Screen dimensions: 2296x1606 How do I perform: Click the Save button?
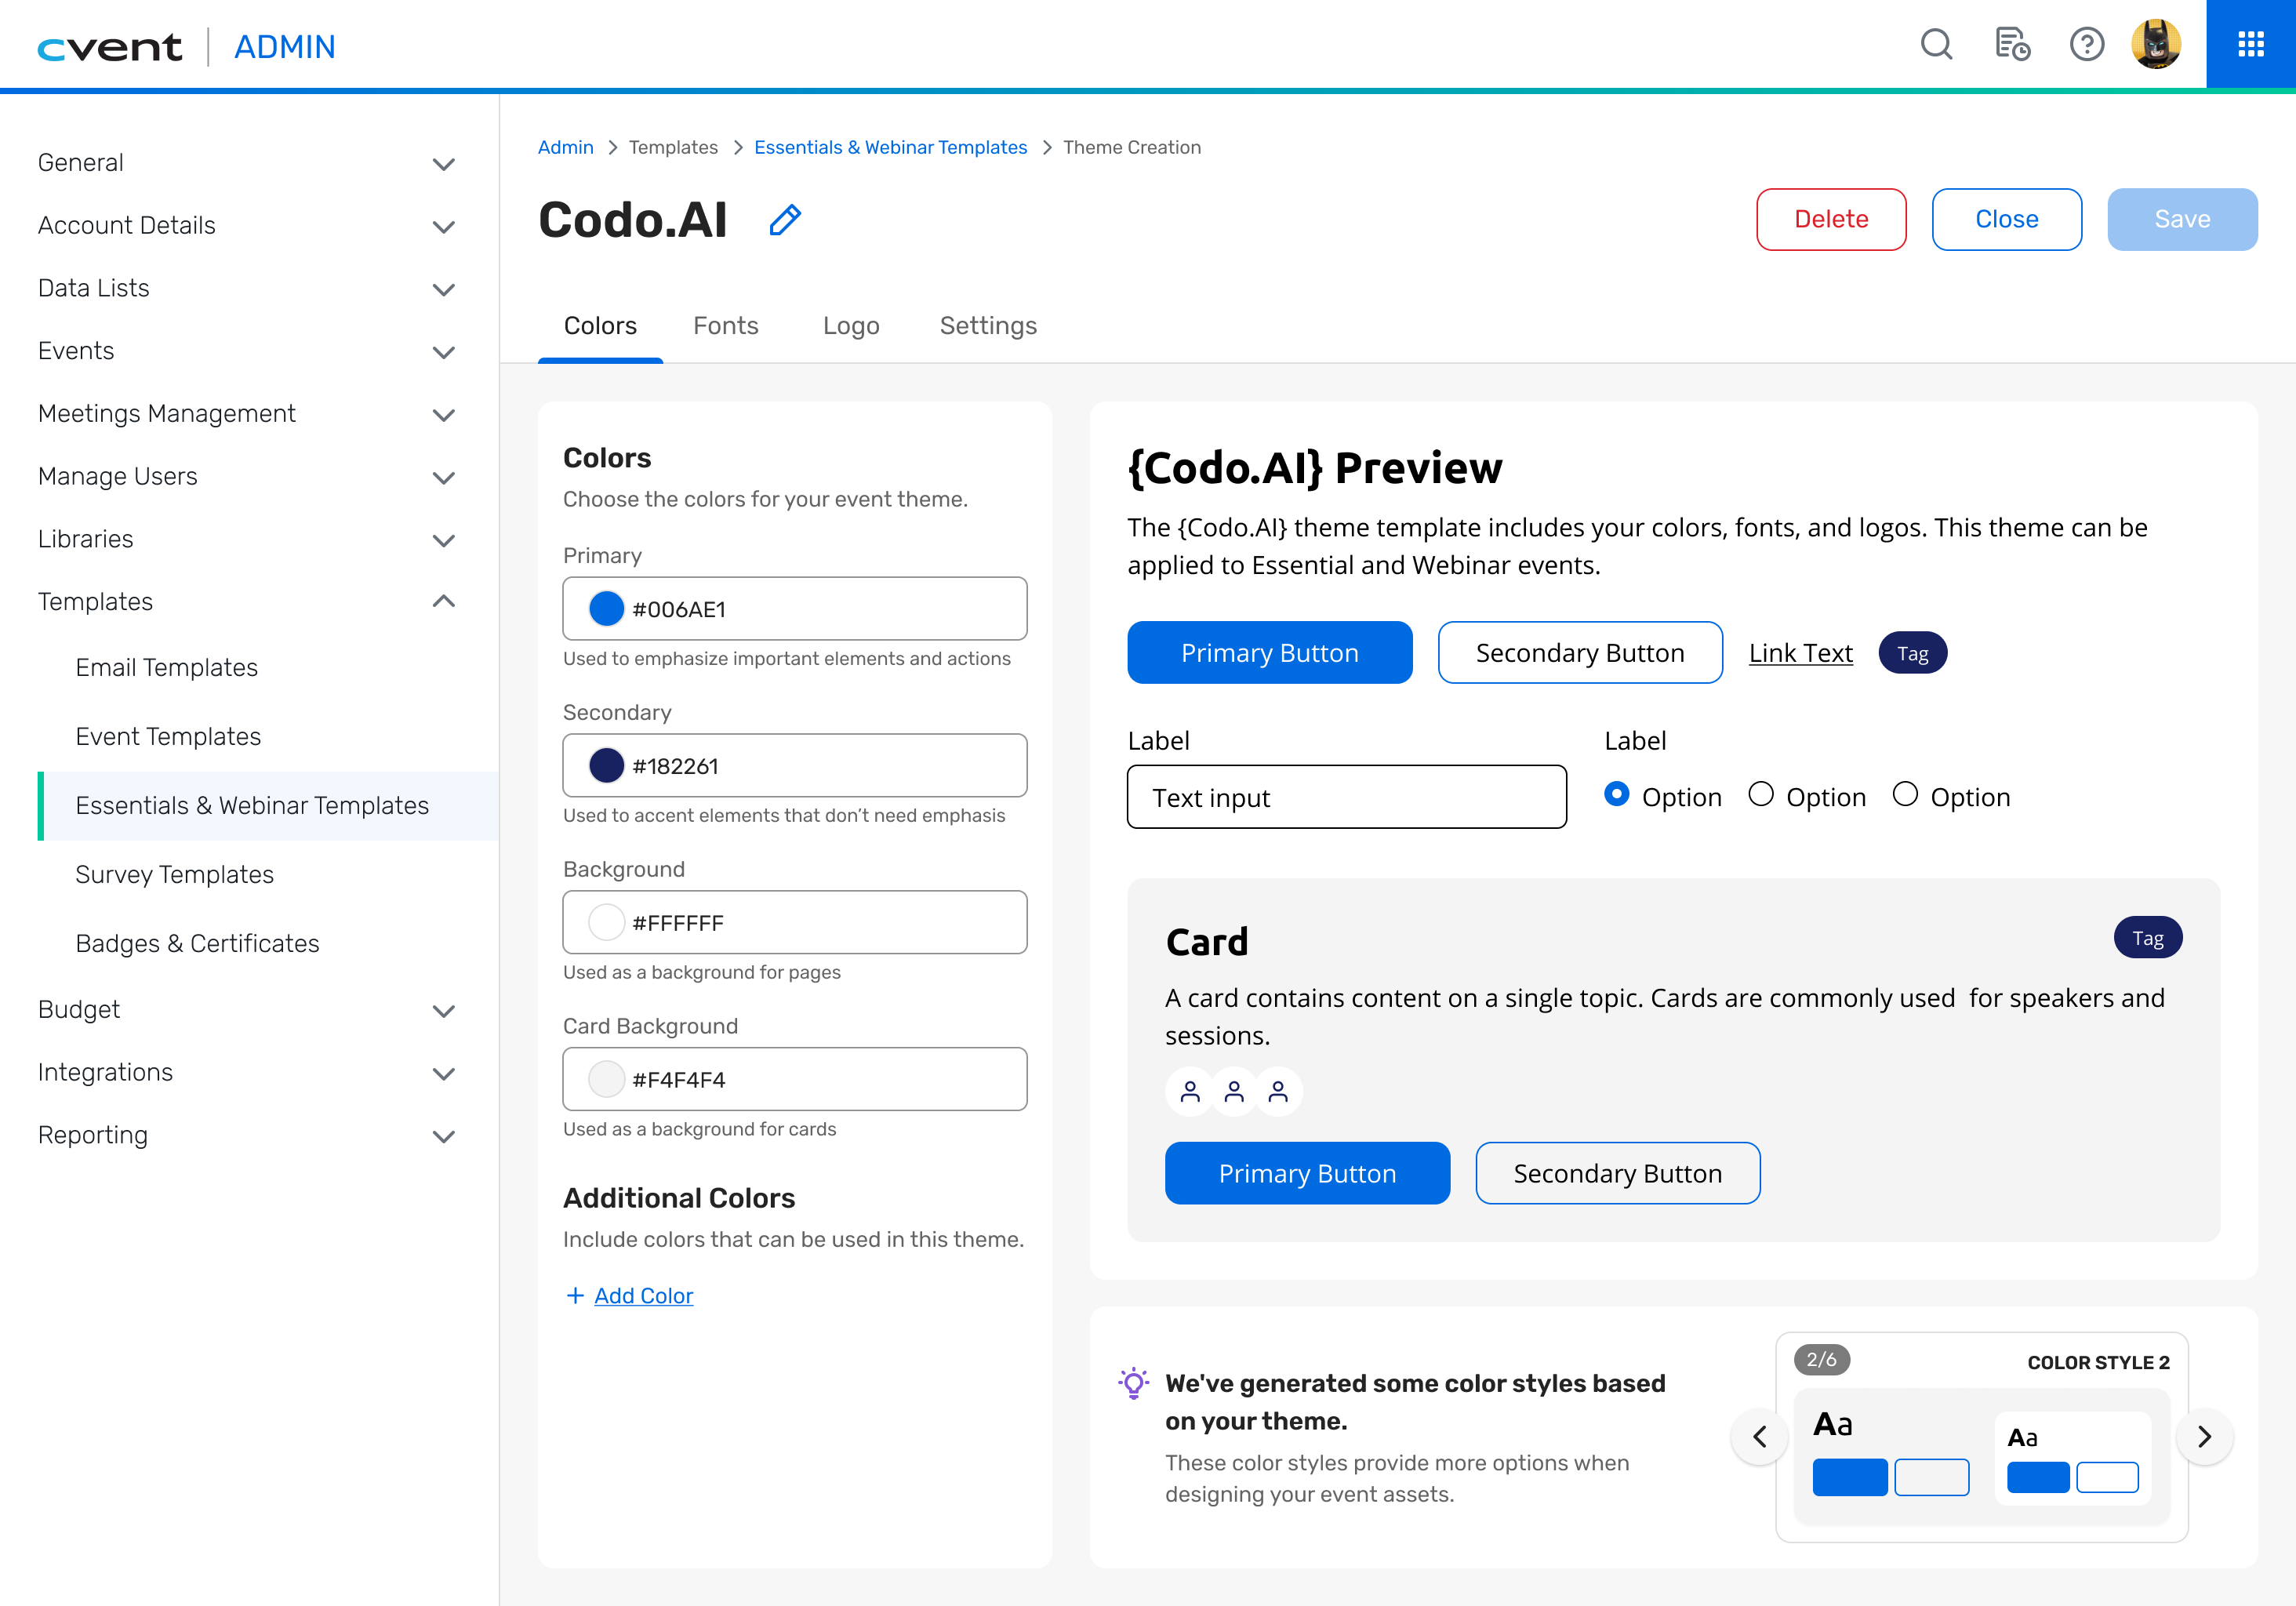(x=2182, y=219)
